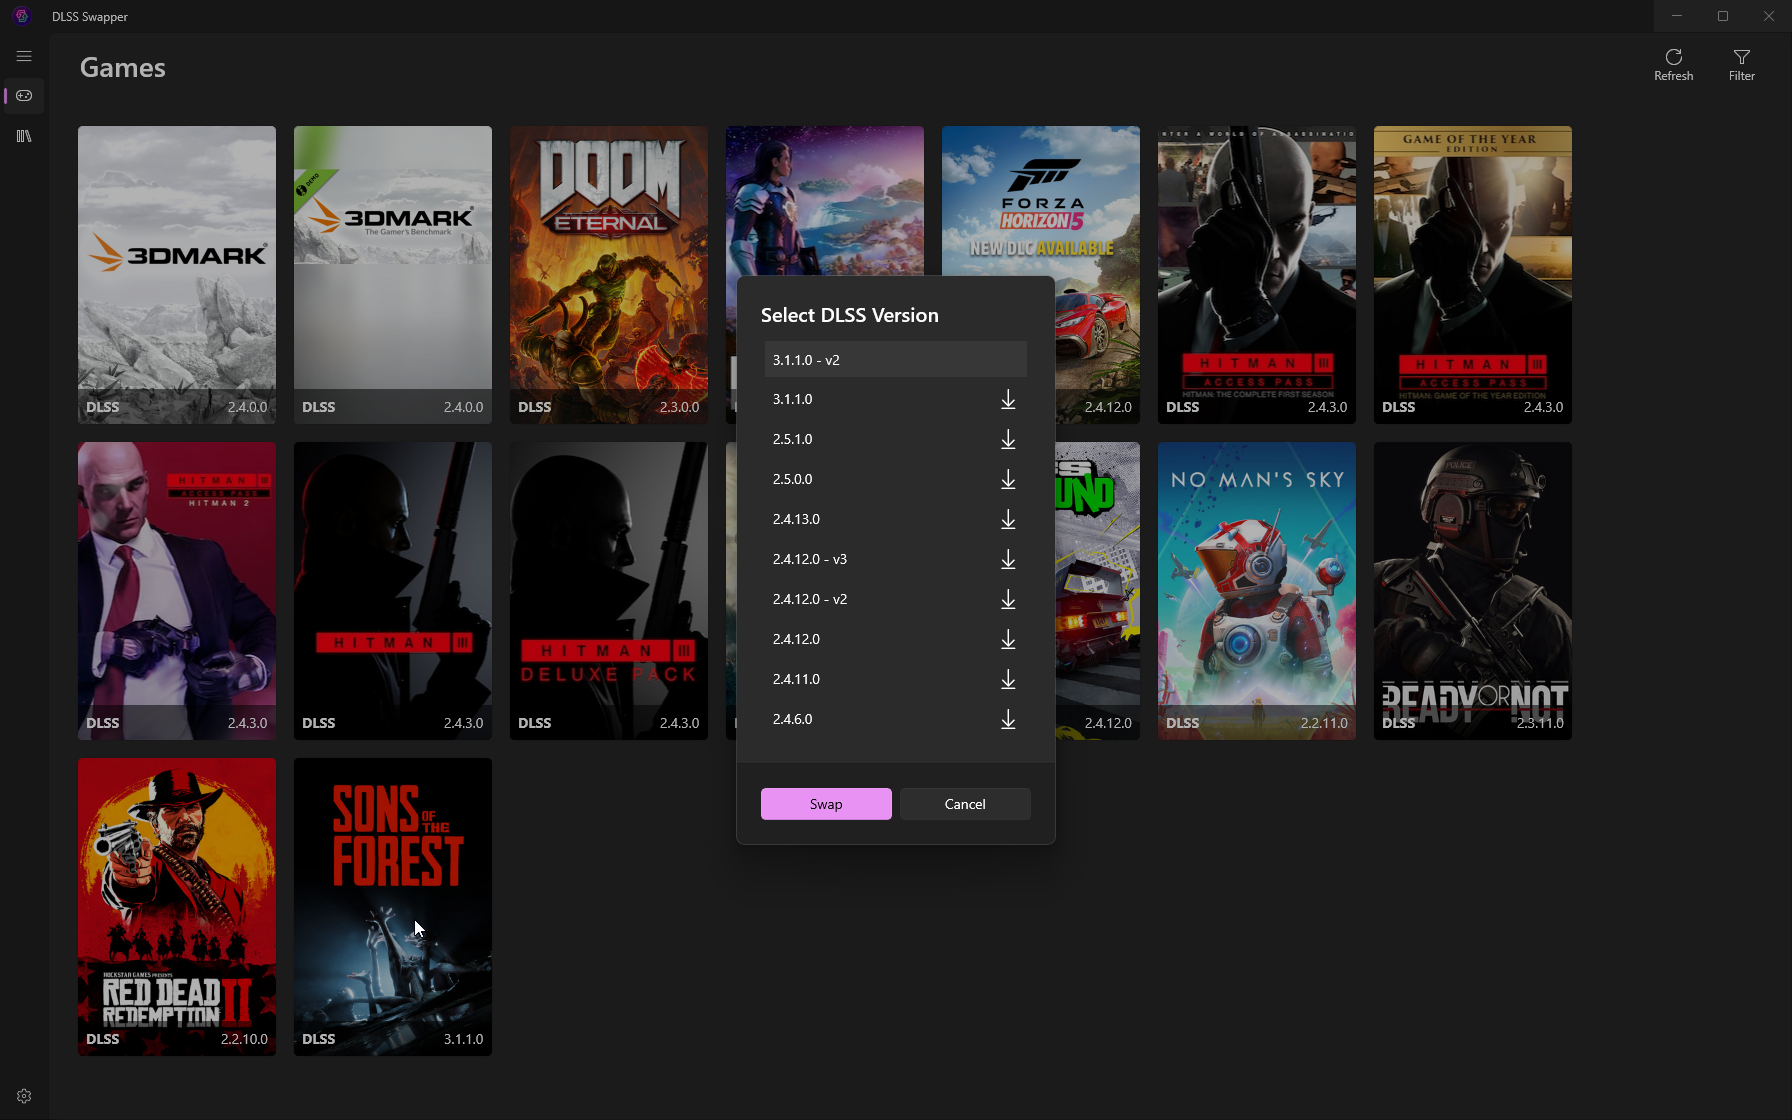Click the DLSS Swapper app icon
The width and height of the screenshot is (1792, 1120).
[22, 16]
